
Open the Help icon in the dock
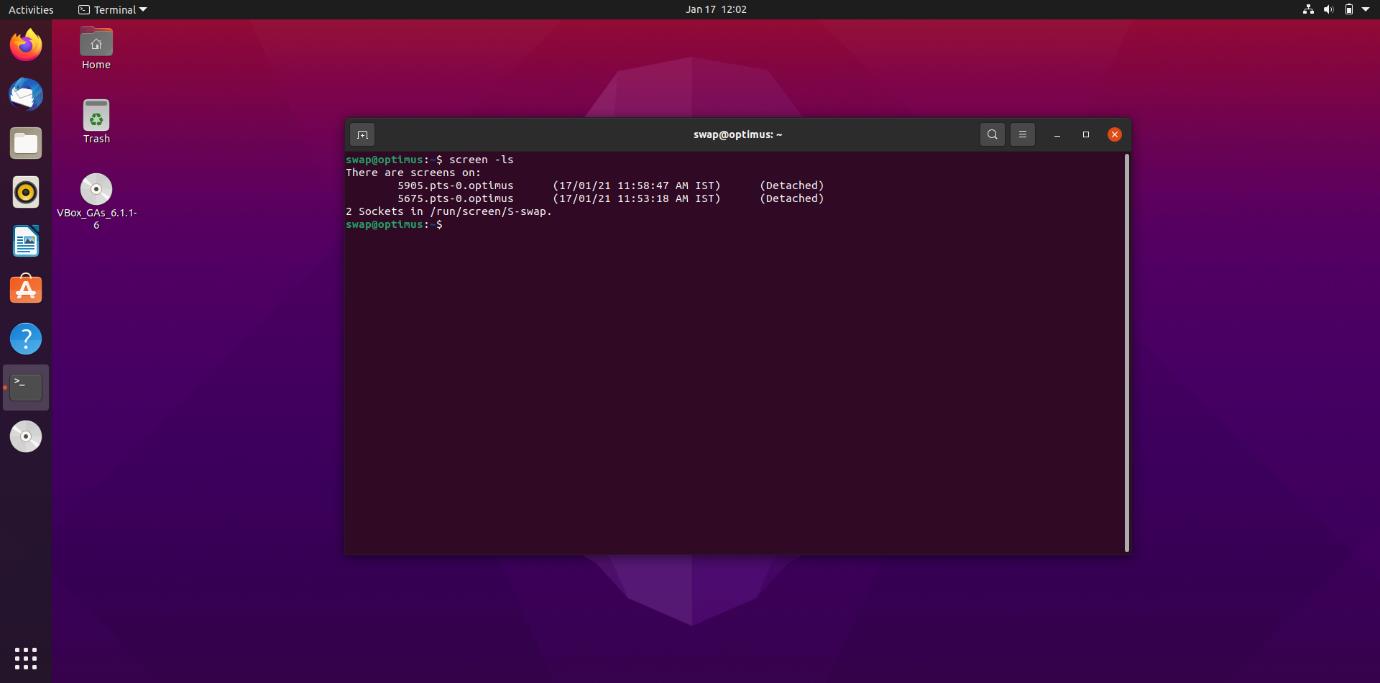26,339
